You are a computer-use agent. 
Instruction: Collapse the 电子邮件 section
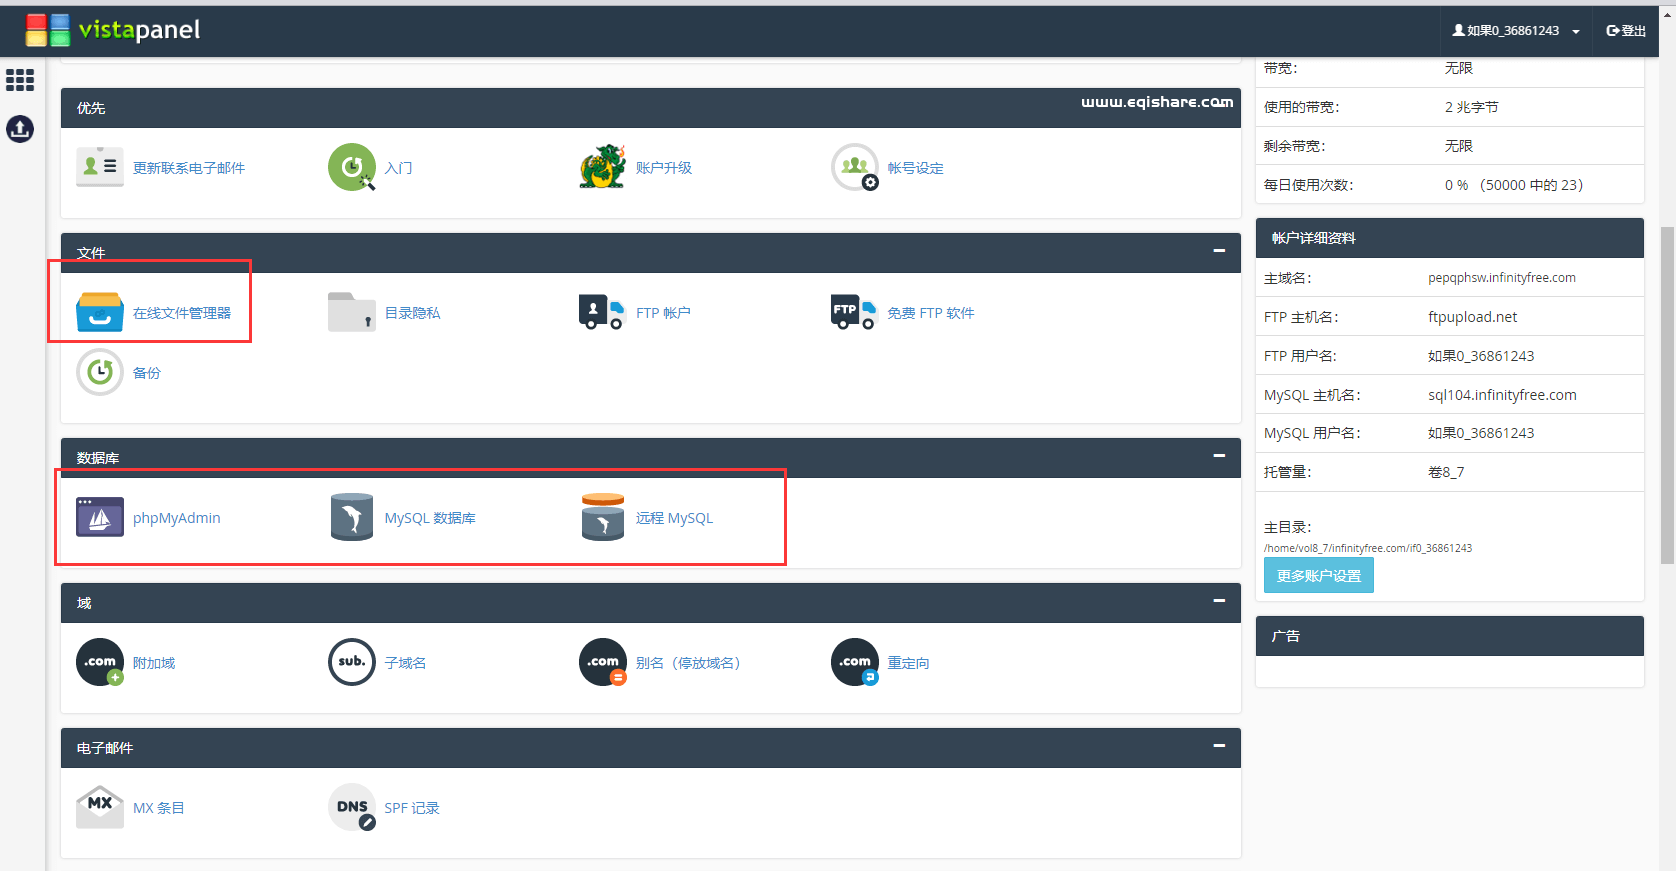coord(1219,746)
